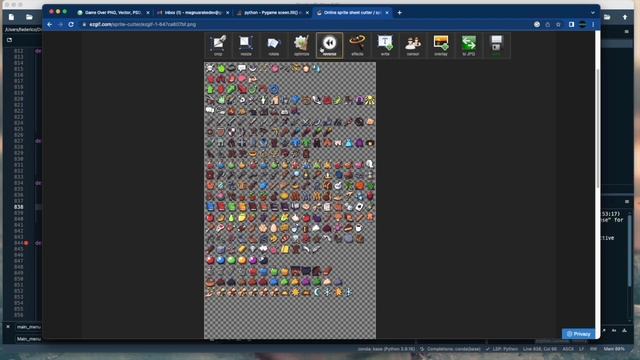Select the Online sprite sheet cutter tab
The height and width of the screenshot is (360, 640).
[353, 13]
